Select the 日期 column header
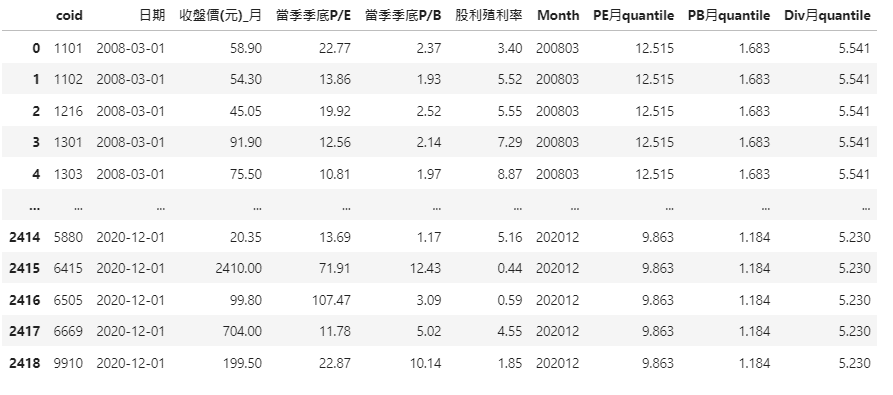Image resolution: width=893 pixels, height=395 pixels. [x=152, y=15]
